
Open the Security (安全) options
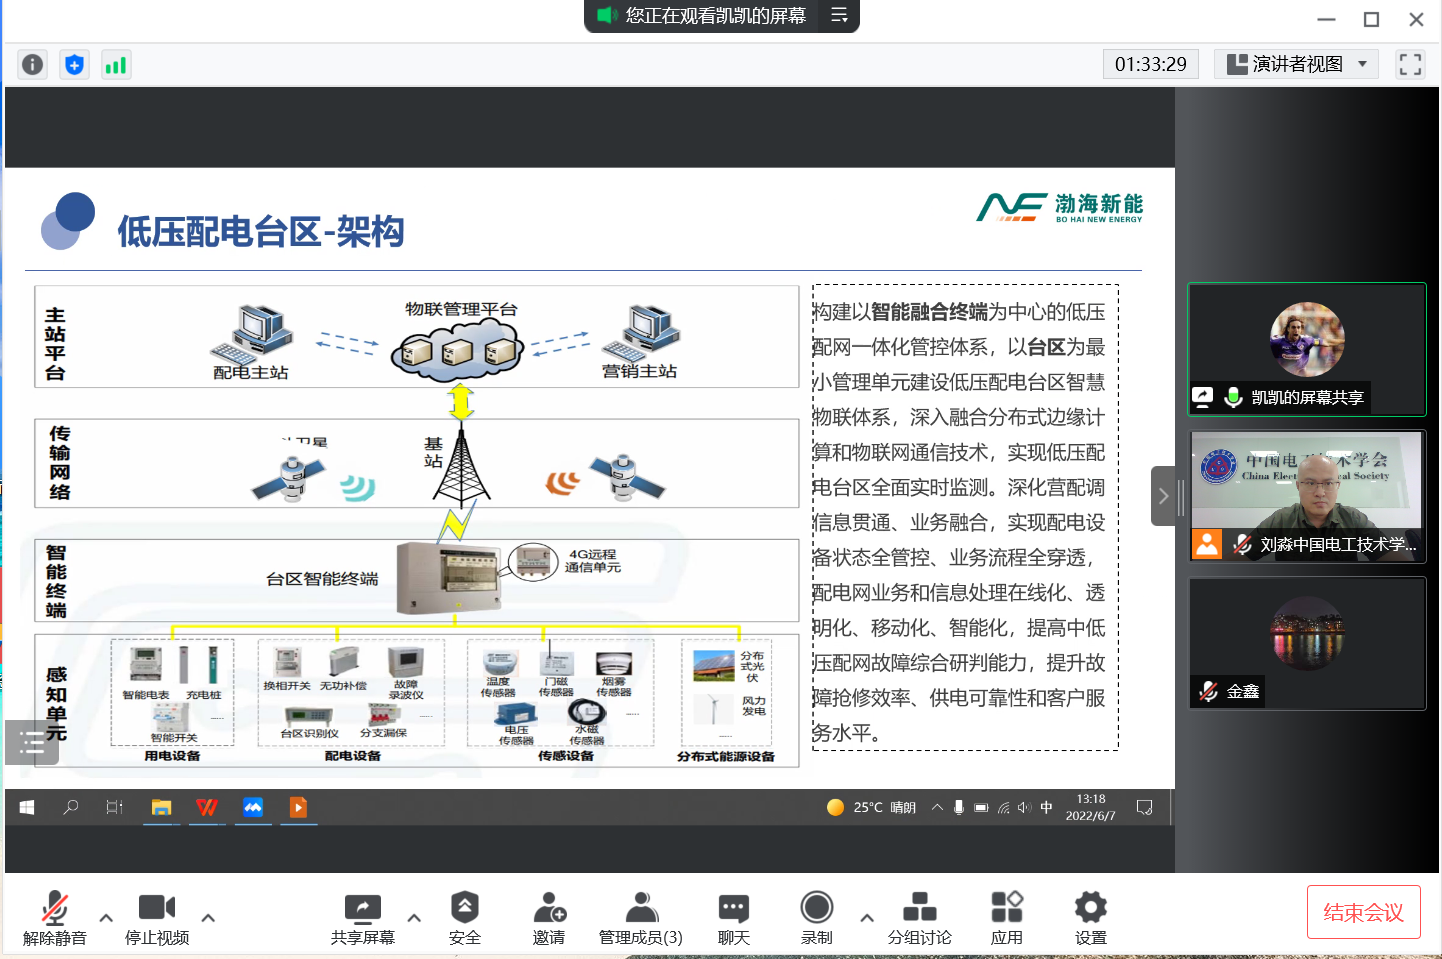point(464,918)
